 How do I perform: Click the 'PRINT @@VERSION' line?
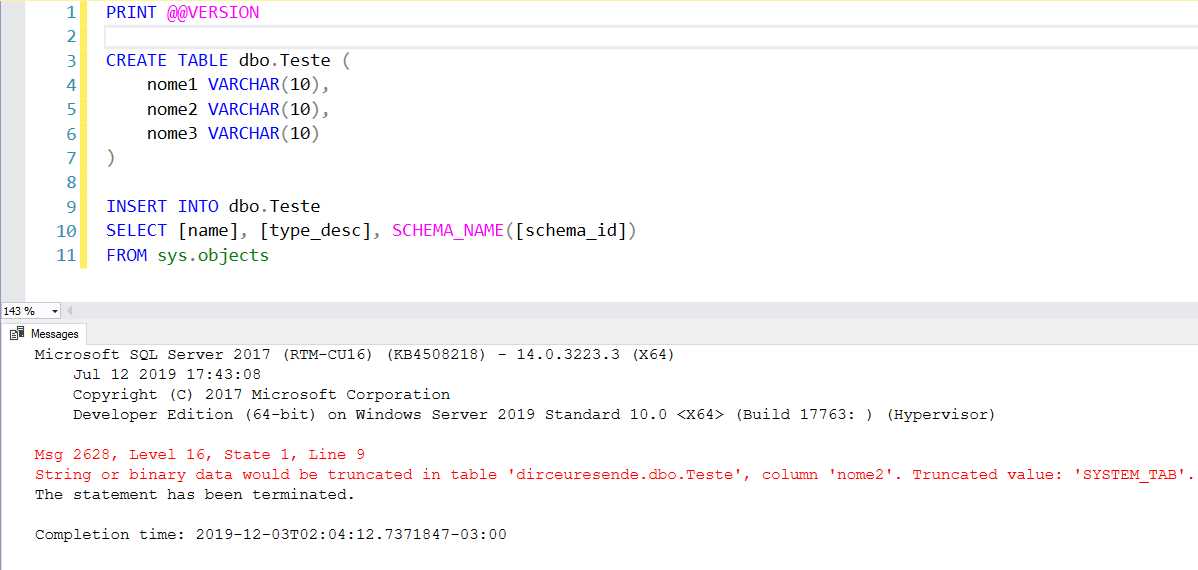point(183,12)
